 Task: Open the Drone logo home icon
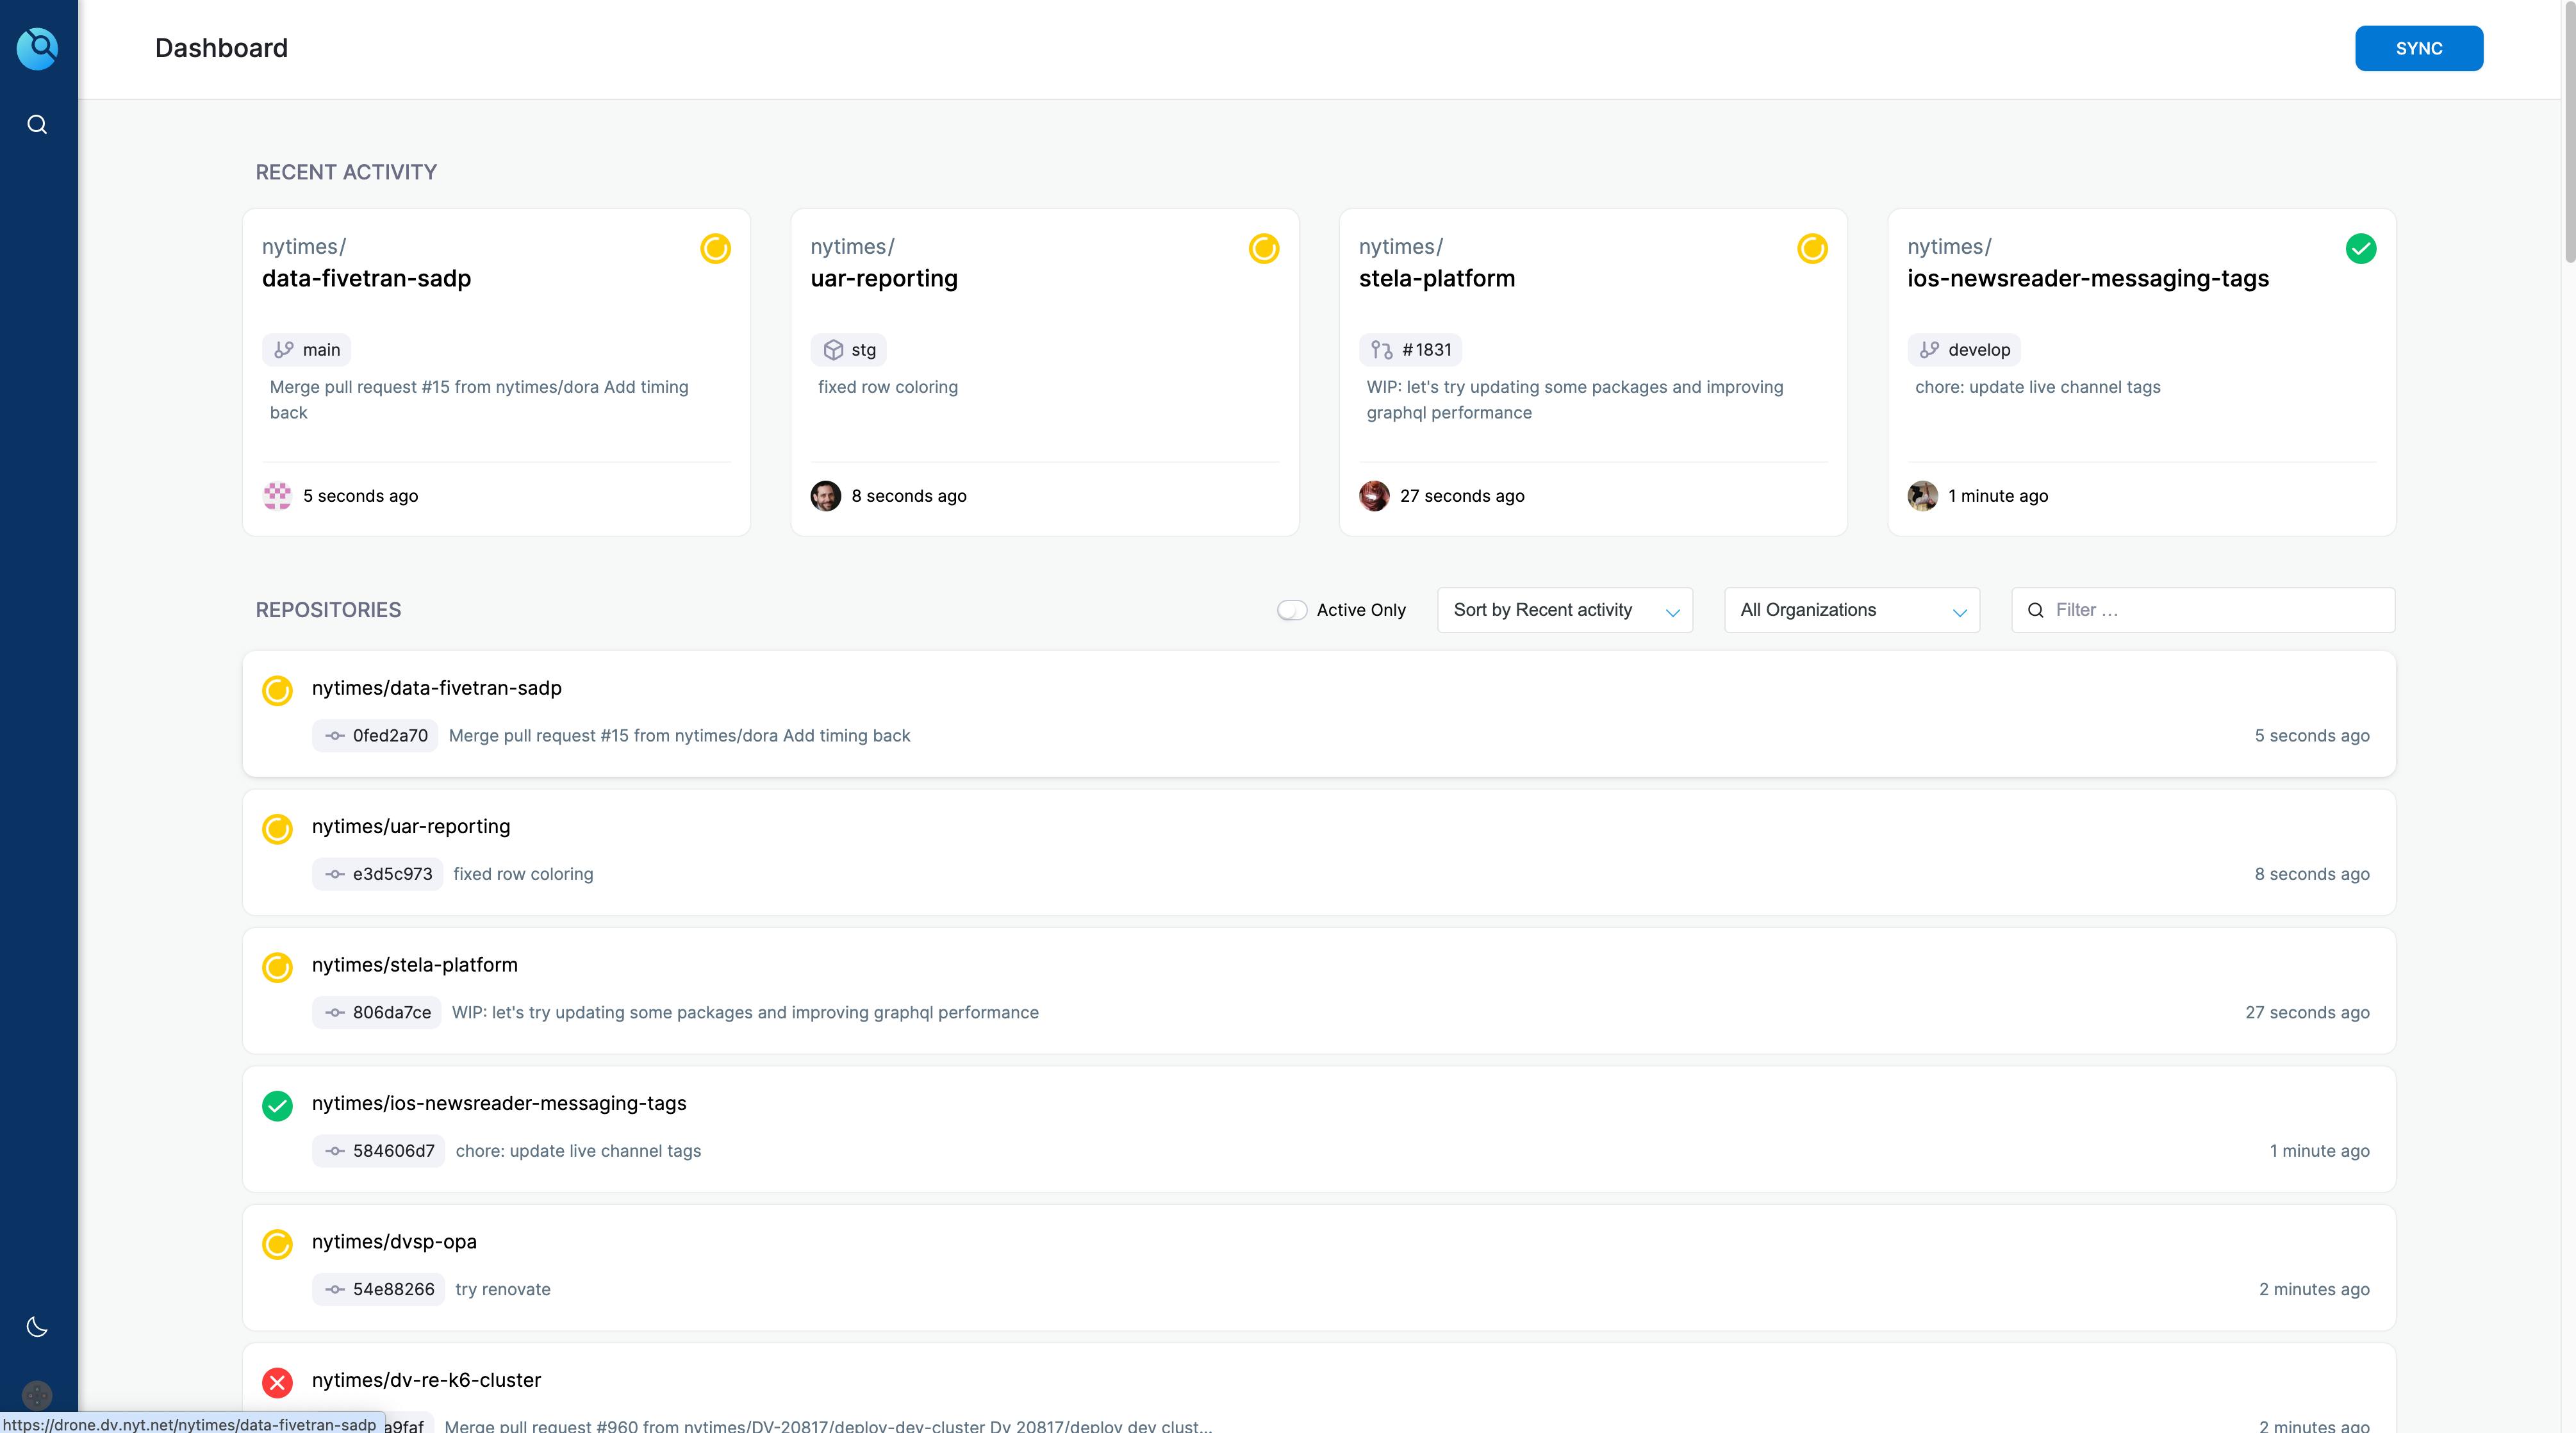coord(37,48)
